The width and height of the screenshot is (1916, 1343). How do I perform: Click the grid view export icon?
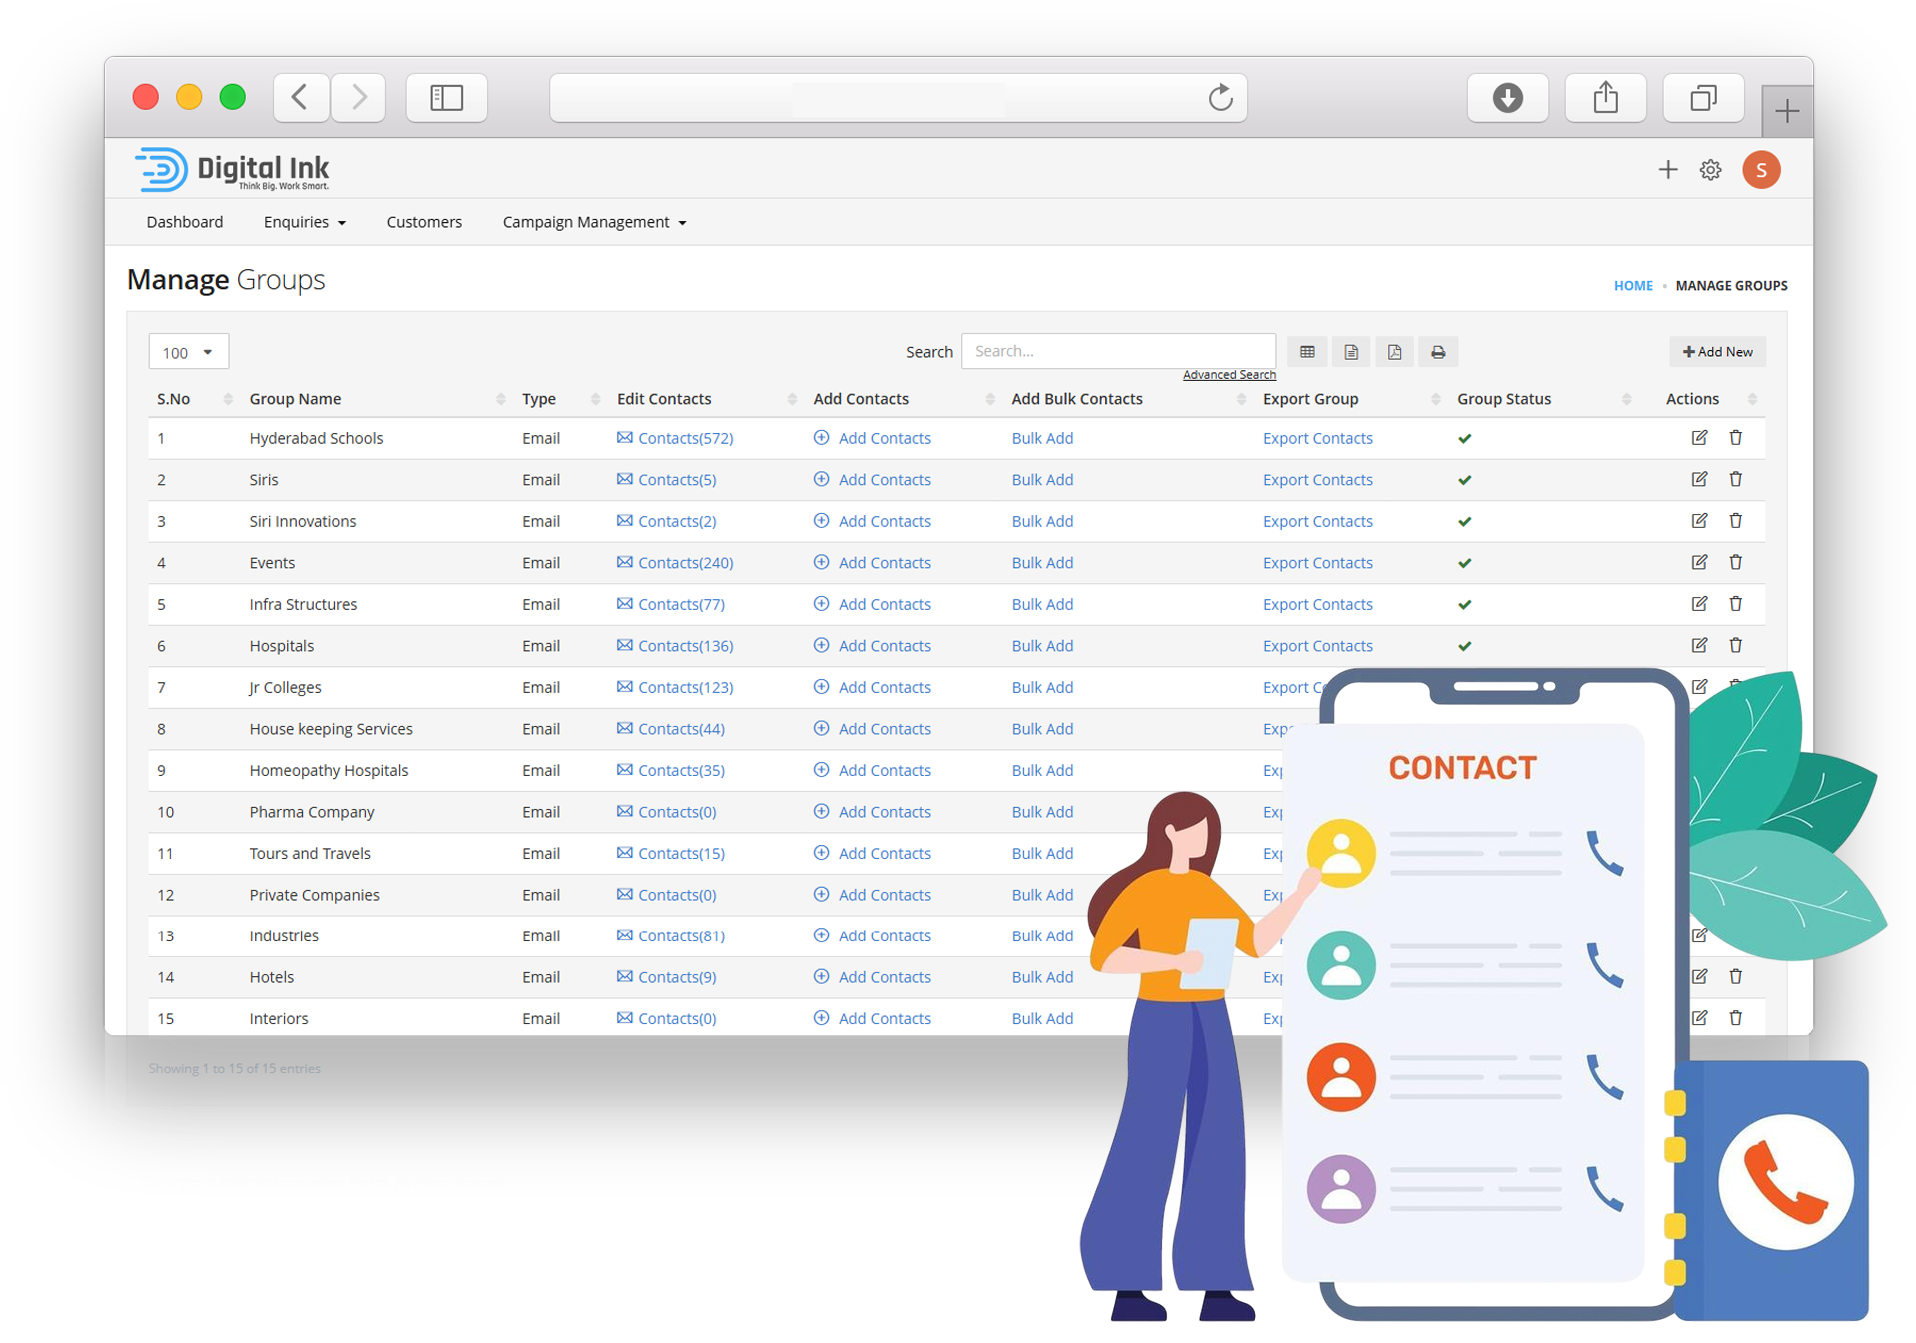(x=1307, y=352)
